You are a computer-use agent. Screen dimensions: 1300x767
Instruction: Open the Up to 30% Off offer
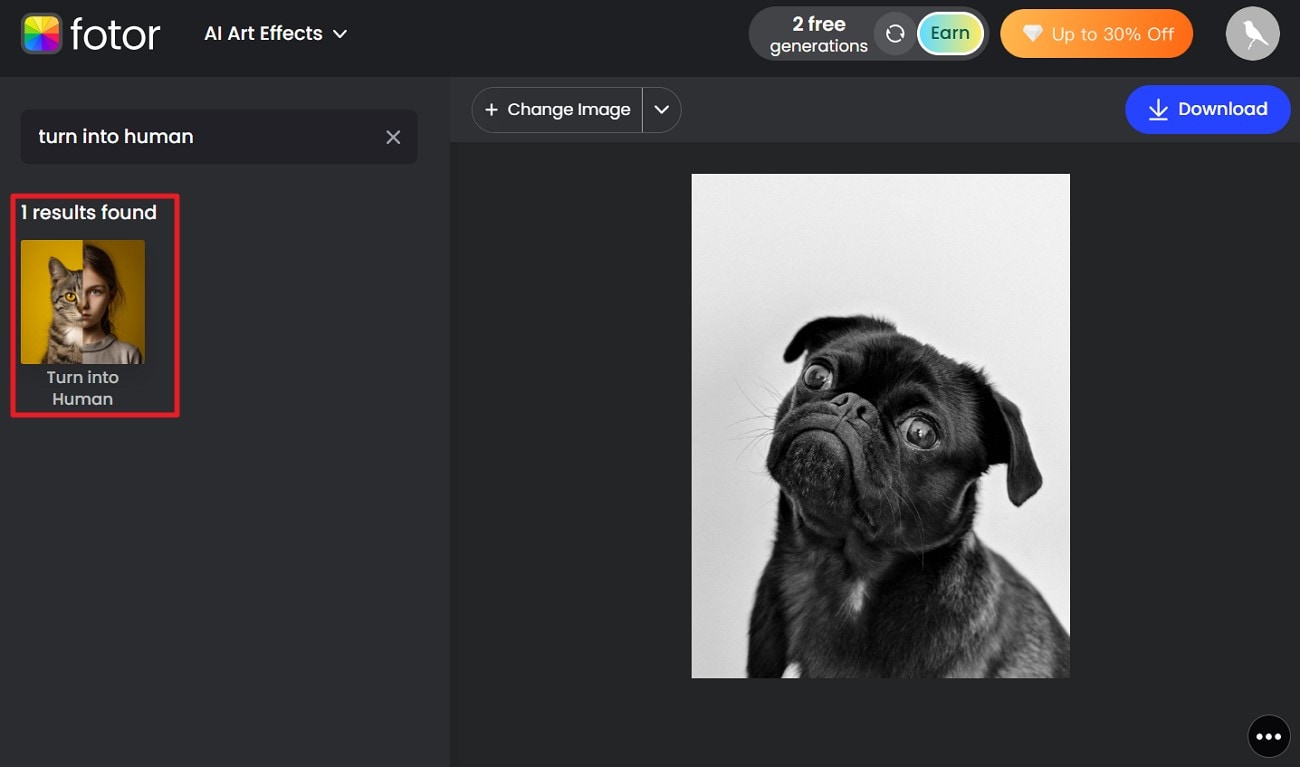pos(1096,33)
